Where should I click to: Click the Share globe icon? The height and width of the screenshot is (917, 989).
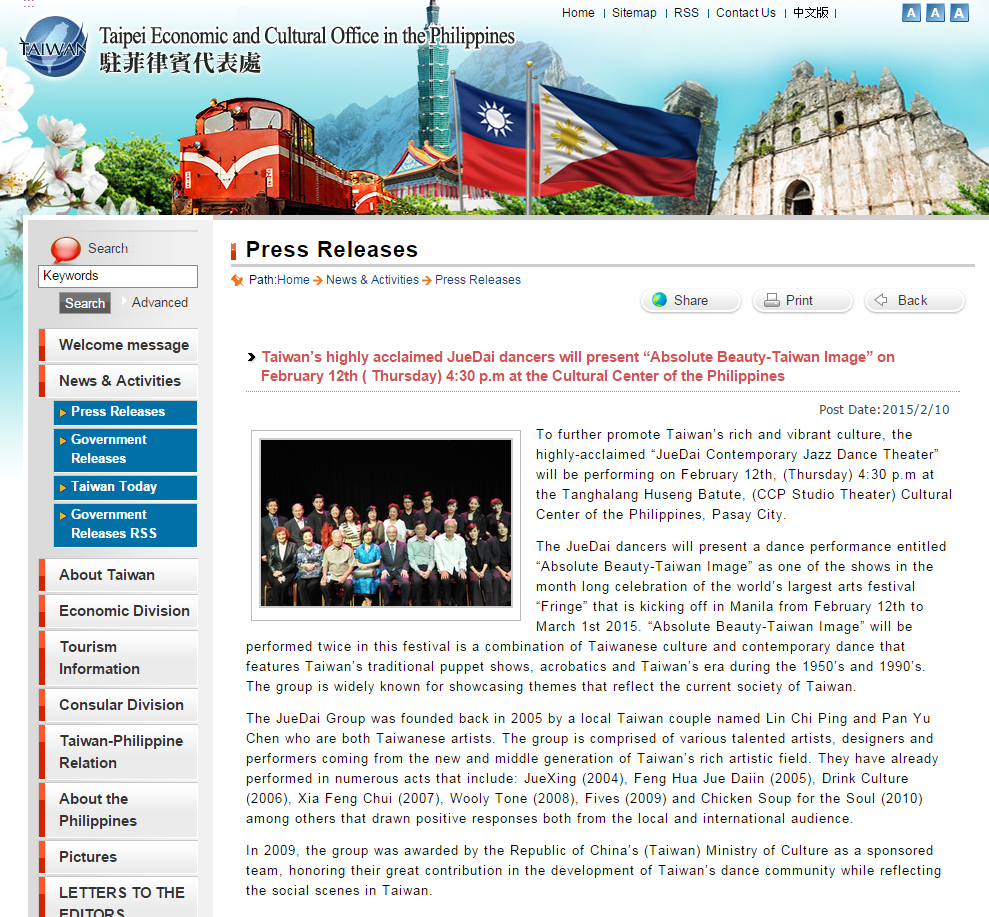659,300
